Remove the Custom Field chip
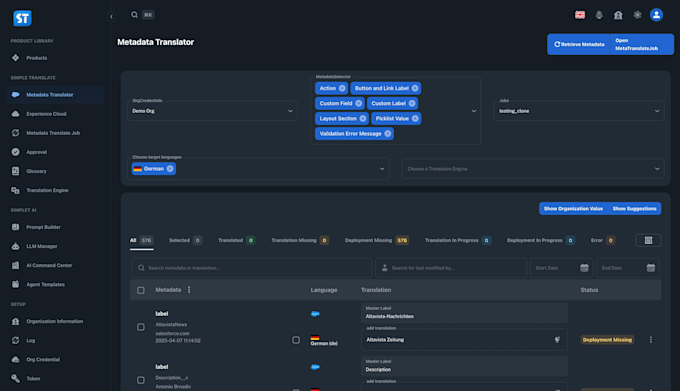Image resolution: width=680 pixels, height=391 pixels. point(359,104)
